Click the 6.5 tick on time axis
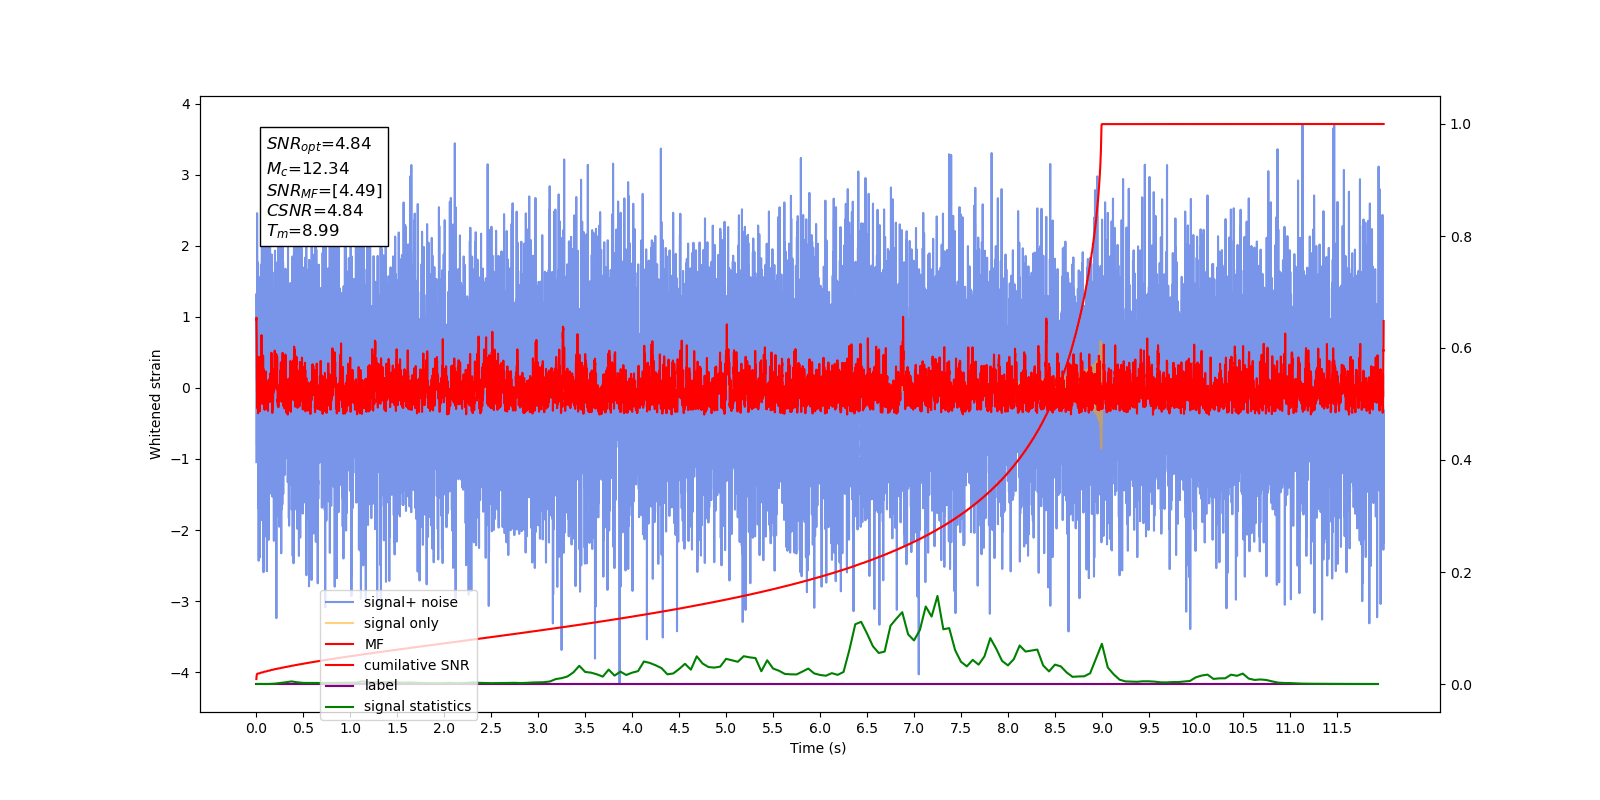Screen dimensions: 1600x800 coord(867,728)
